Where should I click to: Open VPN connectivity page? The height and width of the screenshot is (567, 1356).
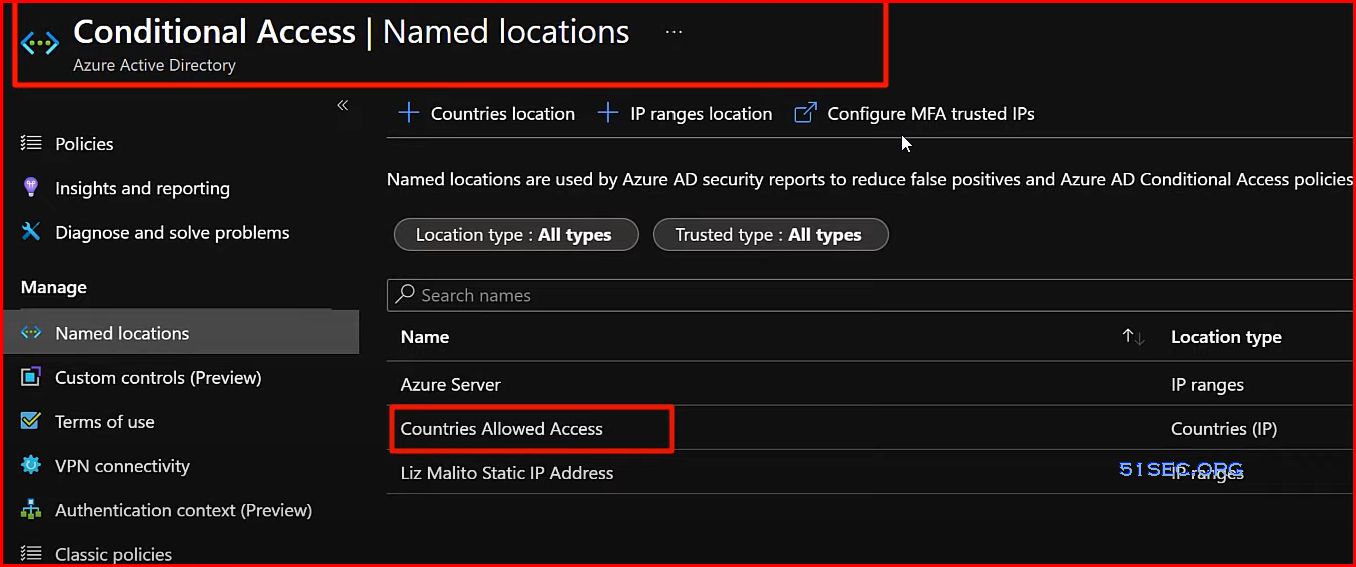(122, 465)
